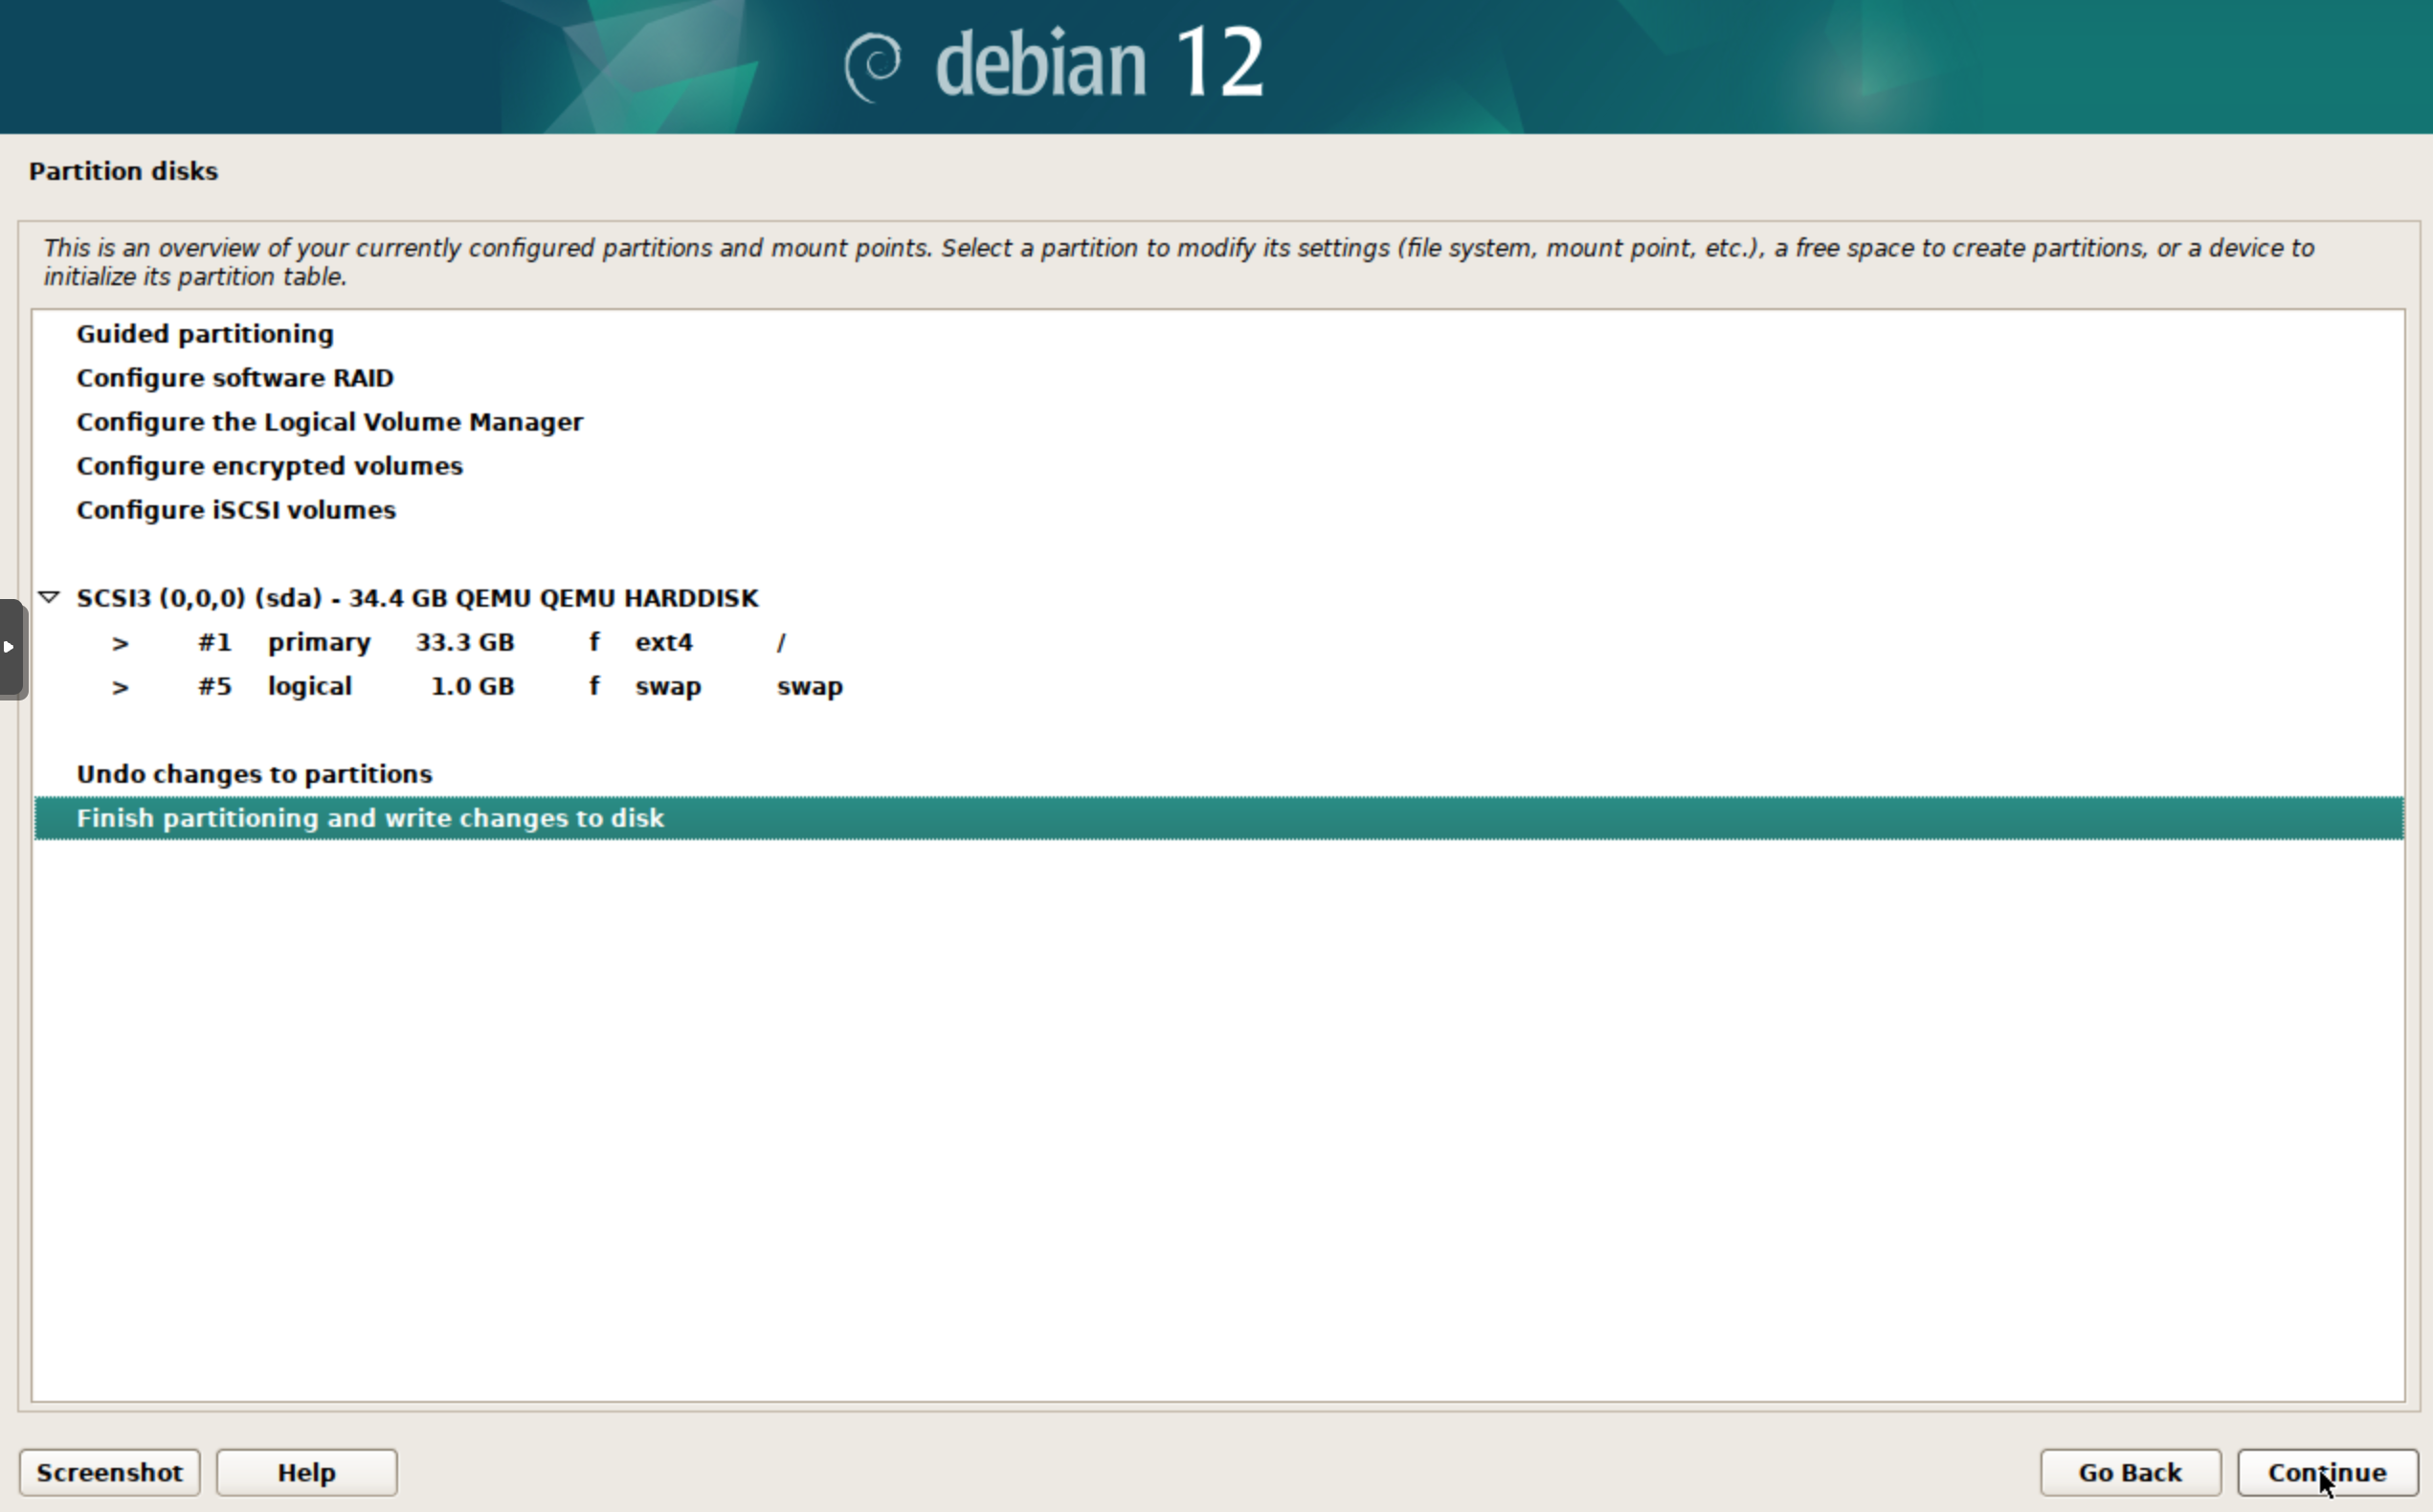The width and height of the screenshot is (2433, 1512).
Task: Open the Help button
Action: [x=307, y=1472]
